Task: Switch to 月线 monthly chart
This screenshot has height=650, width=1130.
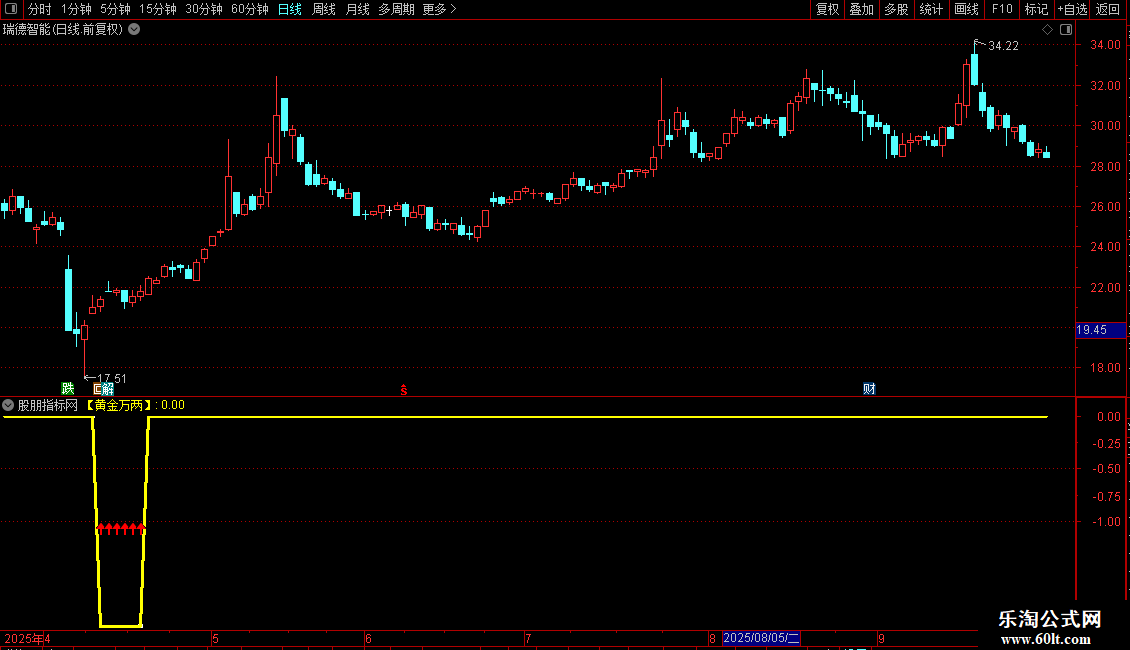Action: [357, 9]
